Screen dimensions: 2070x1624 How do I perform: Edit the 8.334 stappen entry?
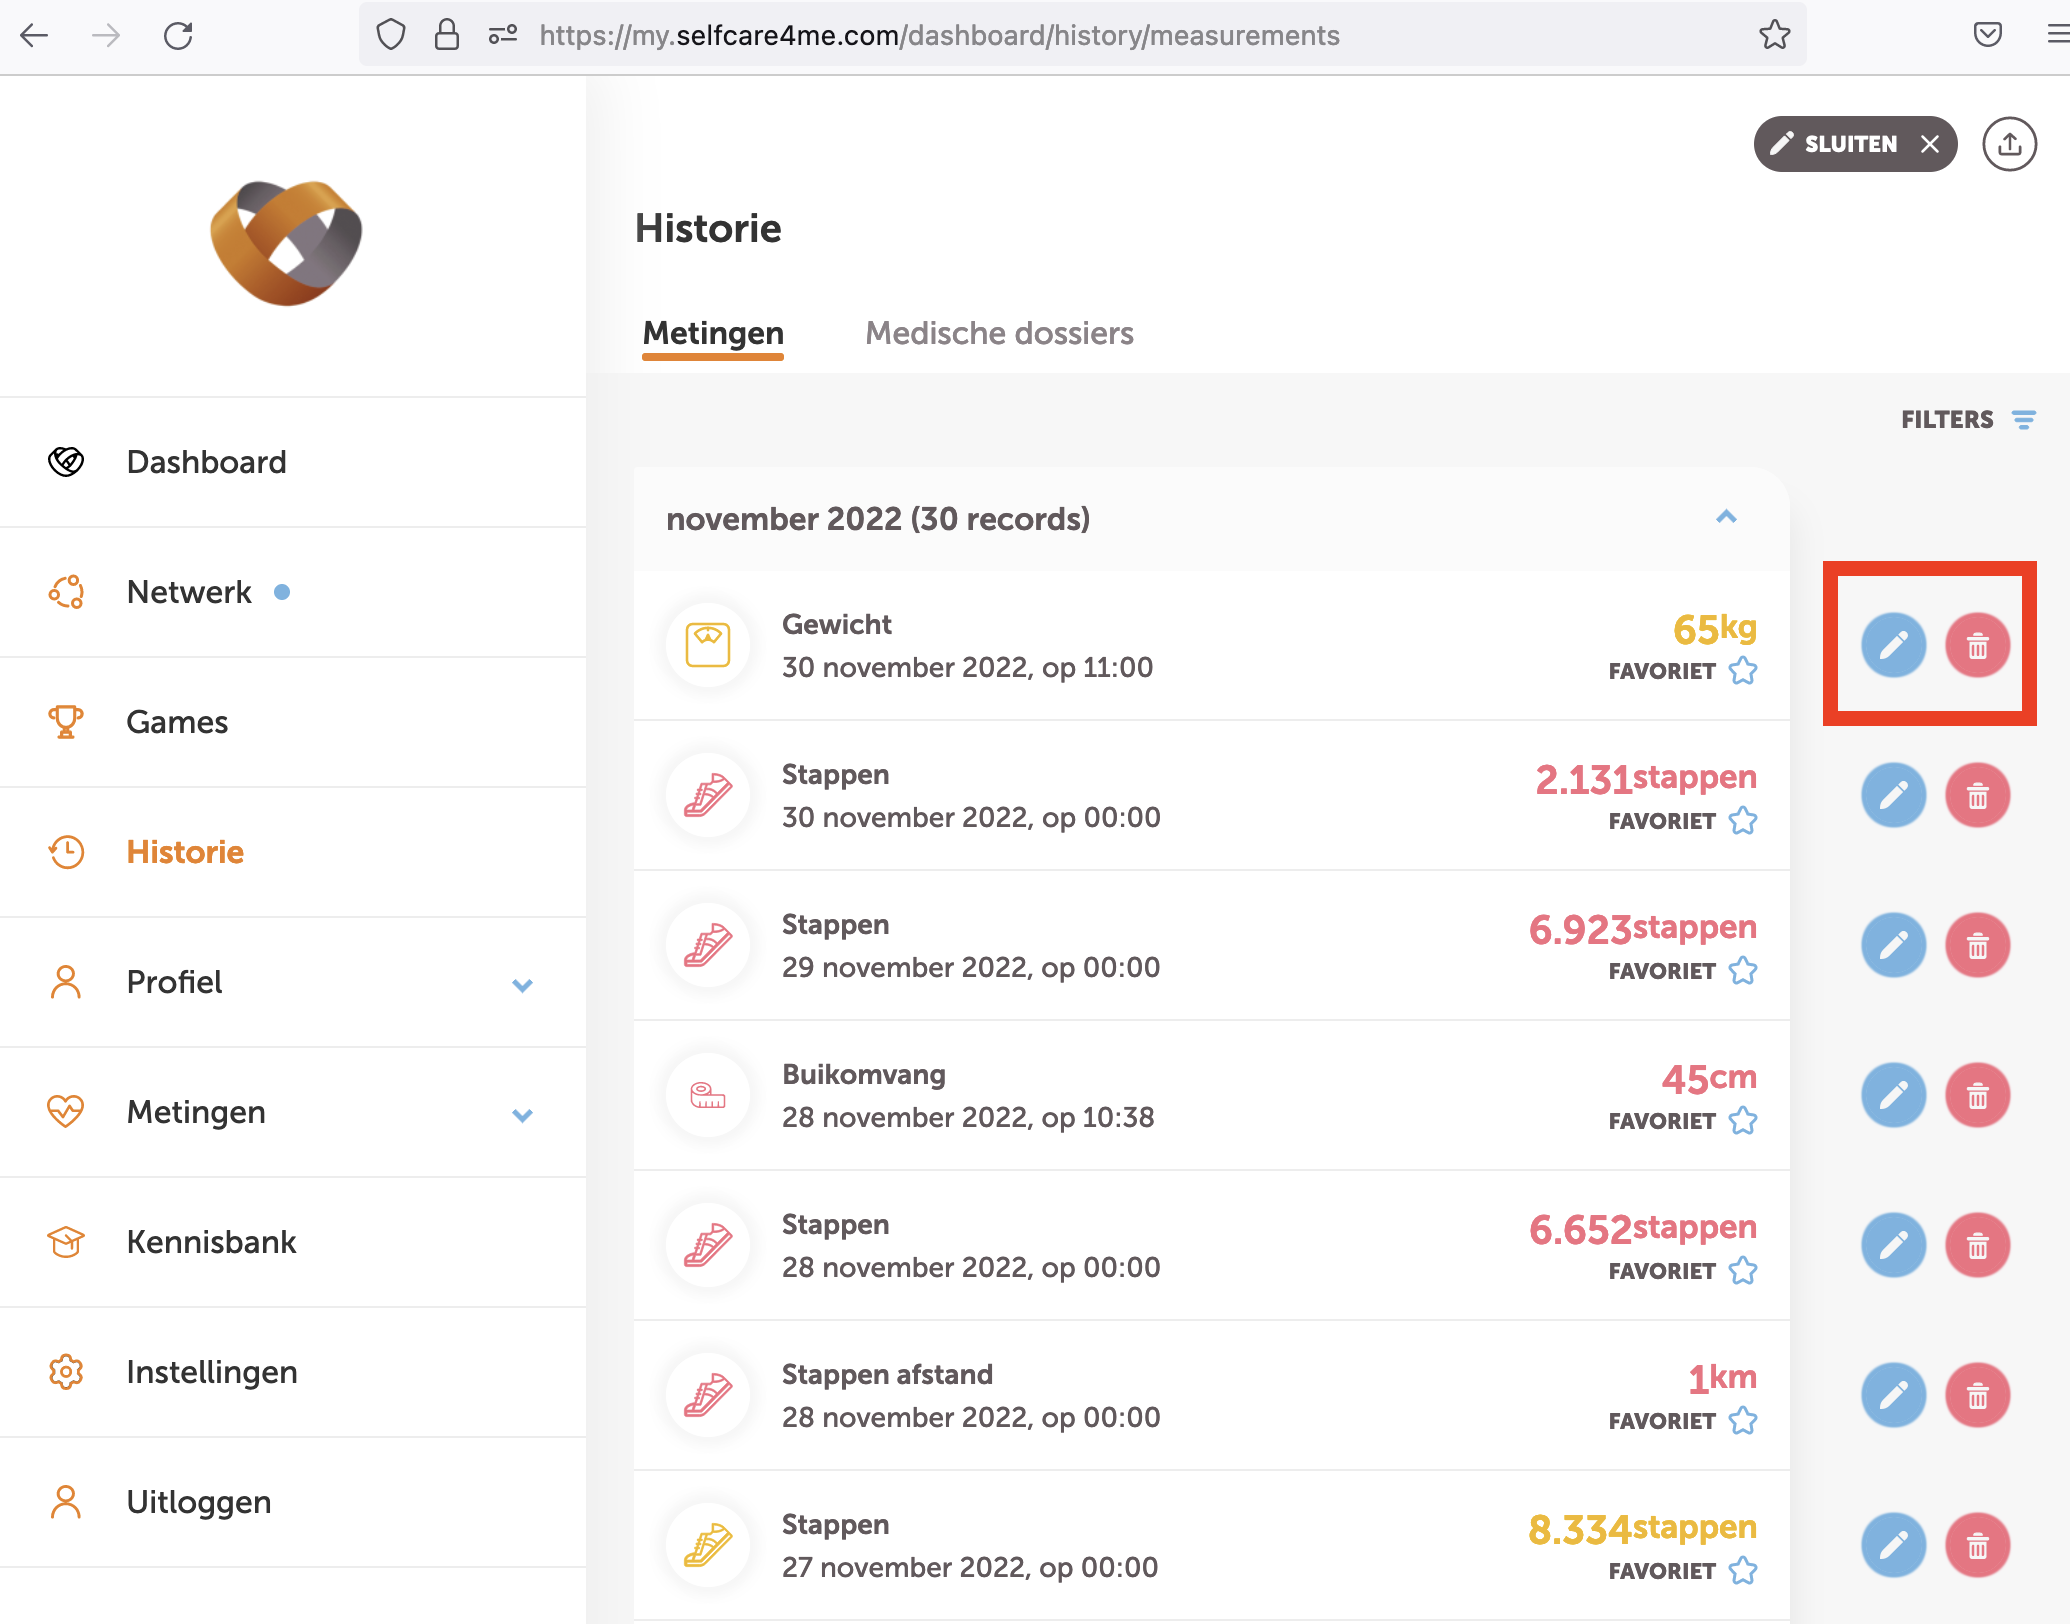click(x=1893, y=1546)
